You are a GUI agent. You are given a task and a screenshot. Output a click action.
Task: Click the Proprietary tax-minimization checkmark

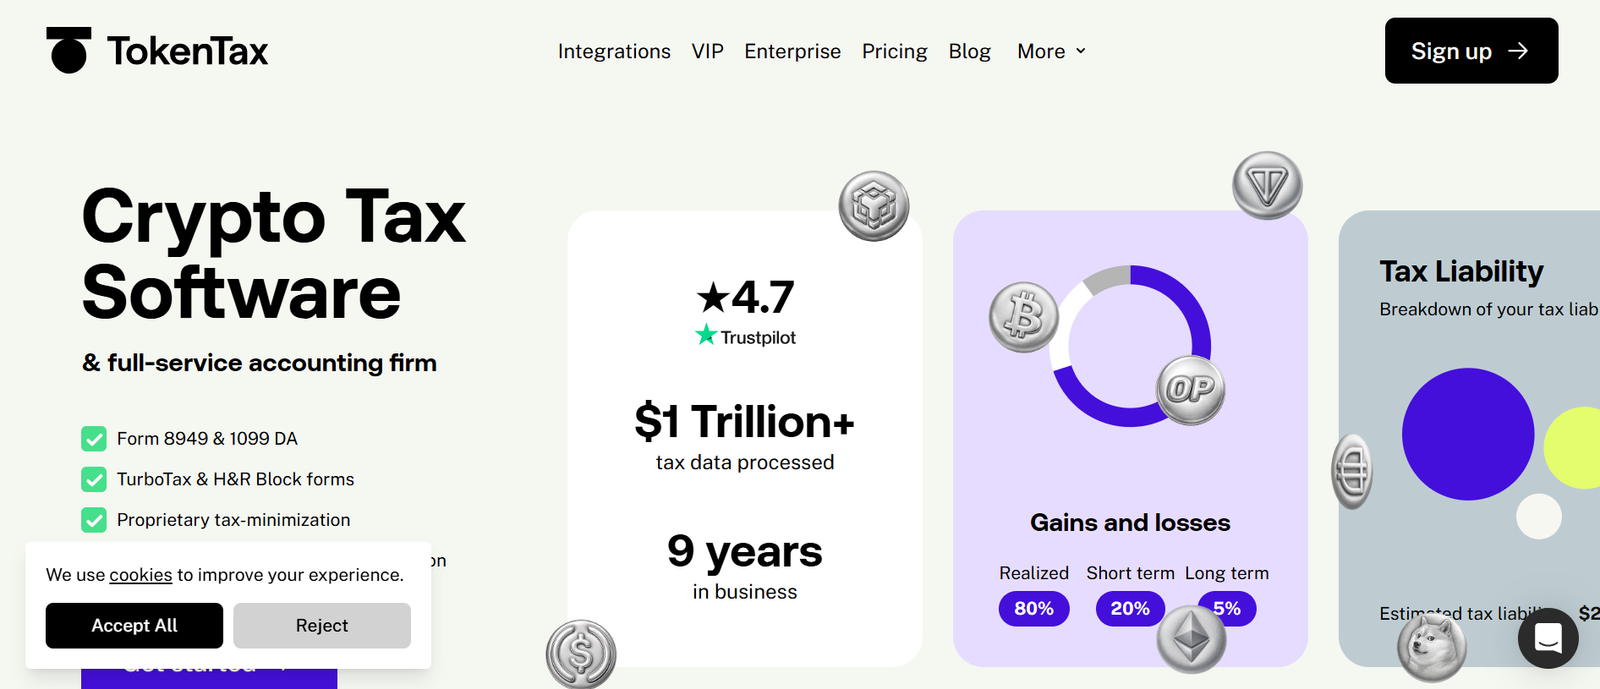94,520
